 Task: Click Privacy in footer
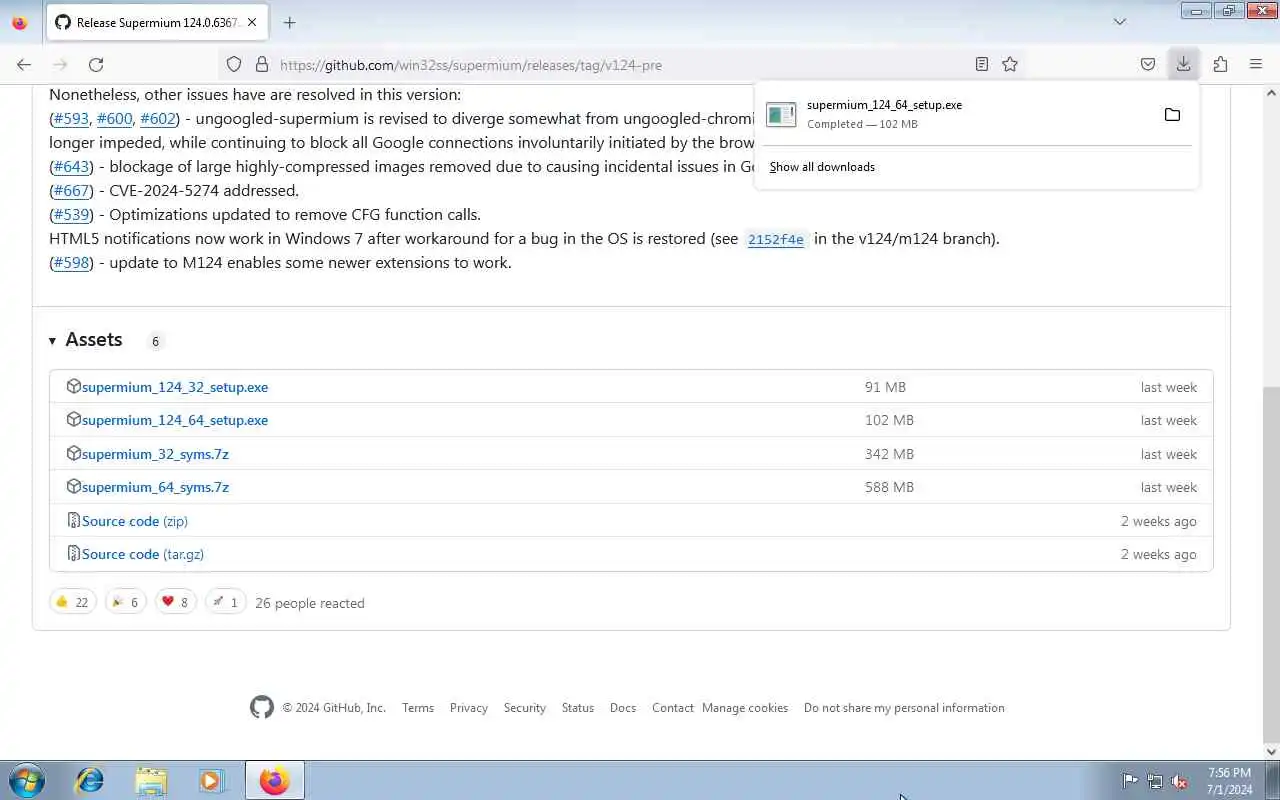(469, 707)
